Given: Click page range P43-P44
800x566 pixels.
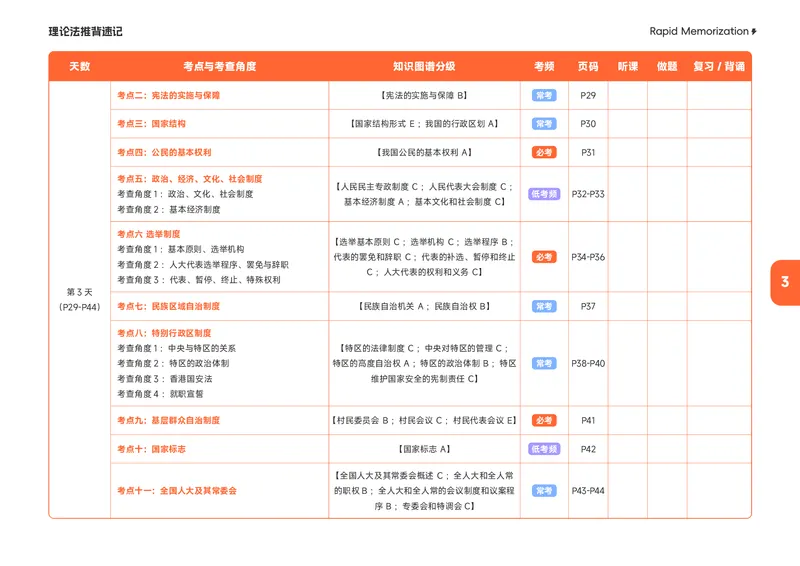Looking at the screenshot, I should coord(588,491).
